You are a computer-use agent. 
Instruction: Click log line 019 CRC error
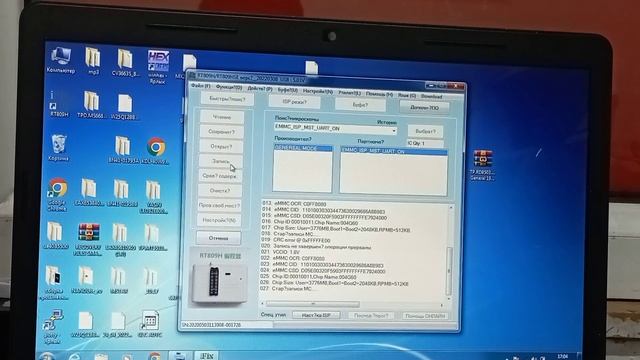296,240
